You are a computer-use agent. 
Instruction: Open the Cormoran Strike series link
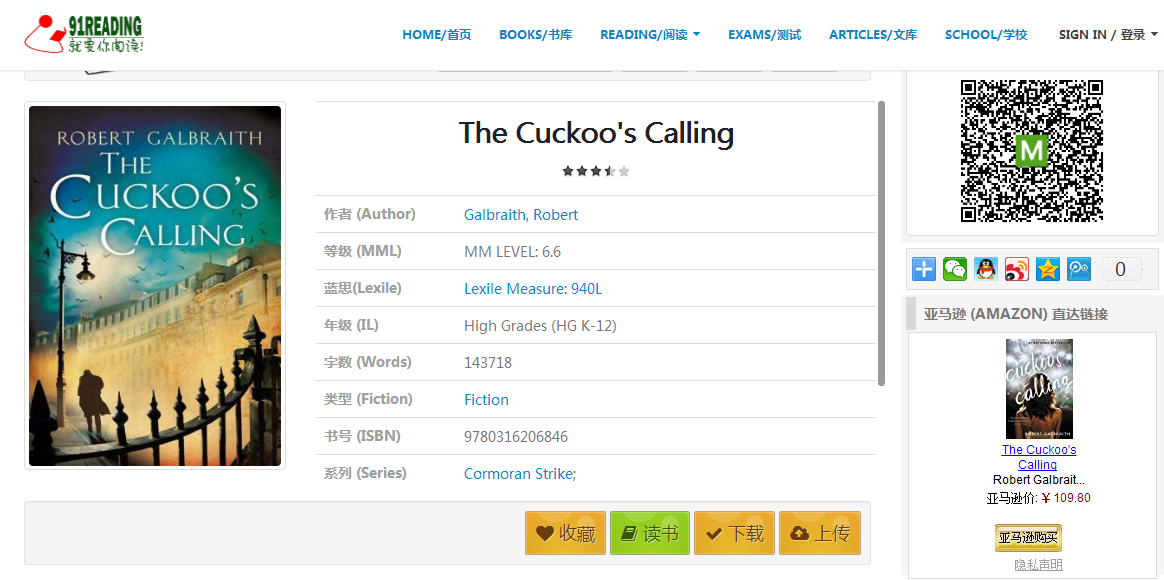click(x=520, y=474)
